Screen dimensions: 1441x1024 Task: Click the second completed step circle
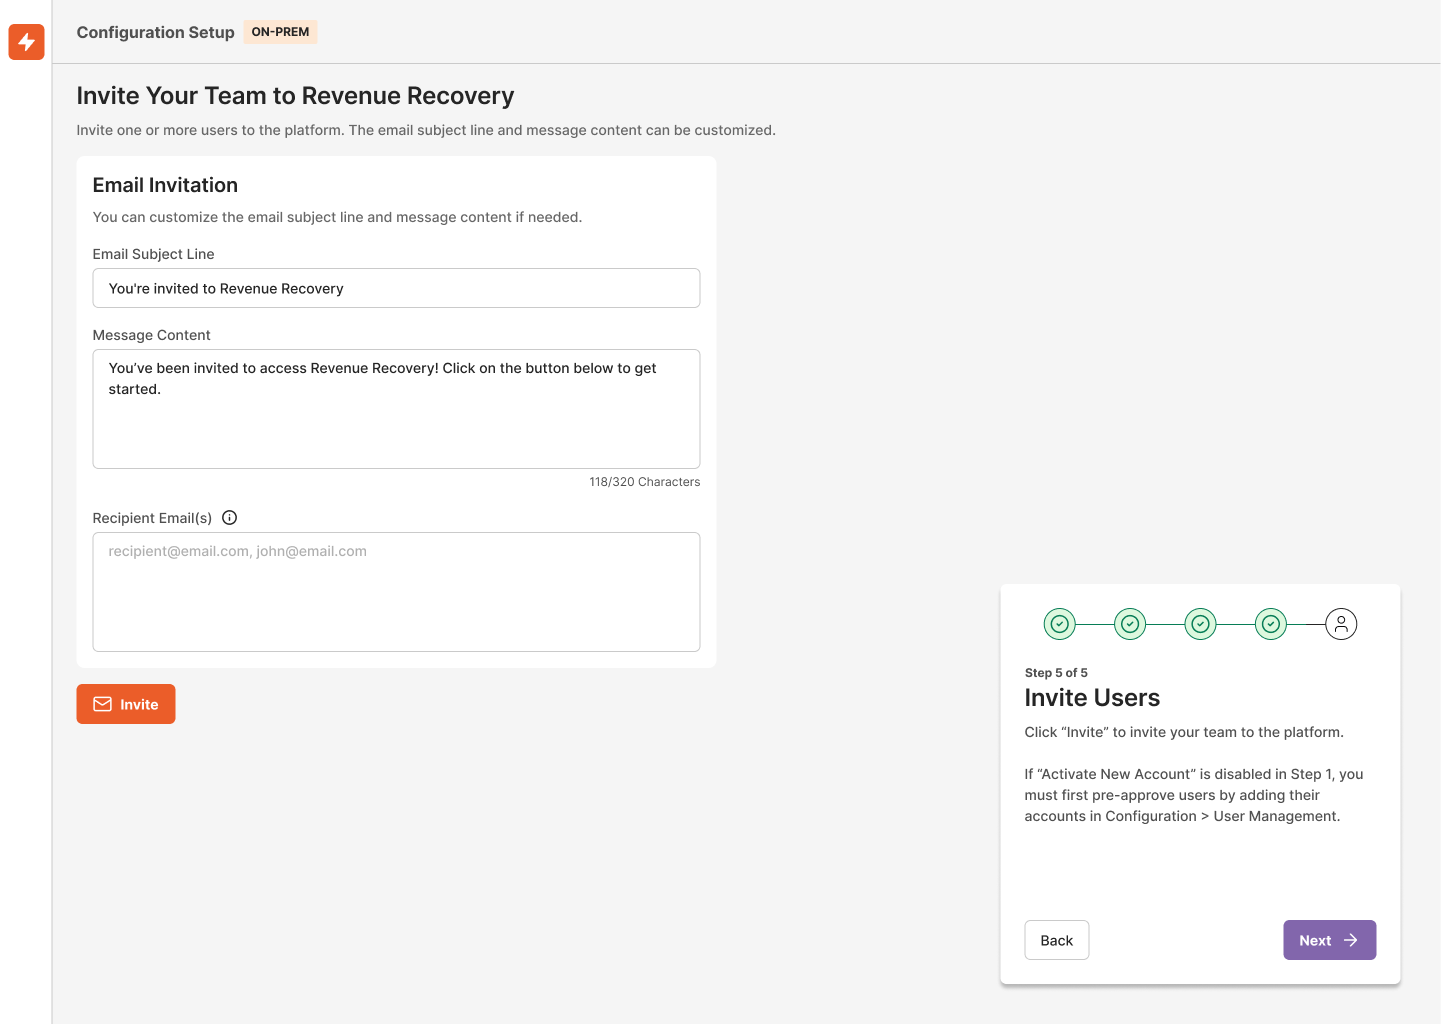coord(1130,623)
